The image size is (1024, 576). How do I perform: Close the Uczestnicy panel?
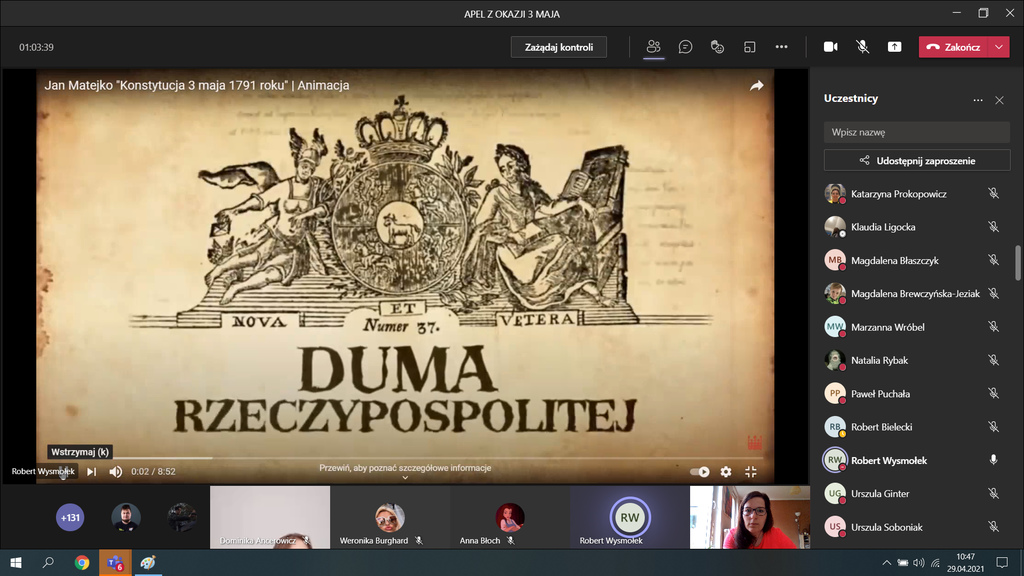coord(999,100)
